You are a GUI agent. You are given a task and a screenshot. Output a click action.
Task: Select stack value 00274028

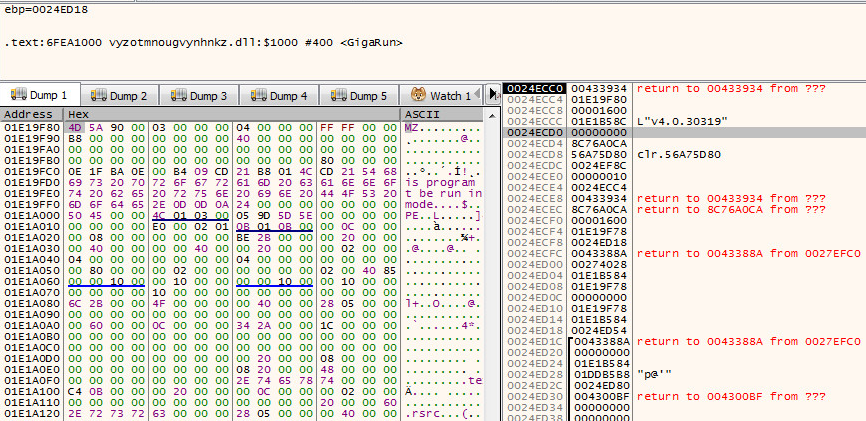pyautogui.click(x=599, y=265)
